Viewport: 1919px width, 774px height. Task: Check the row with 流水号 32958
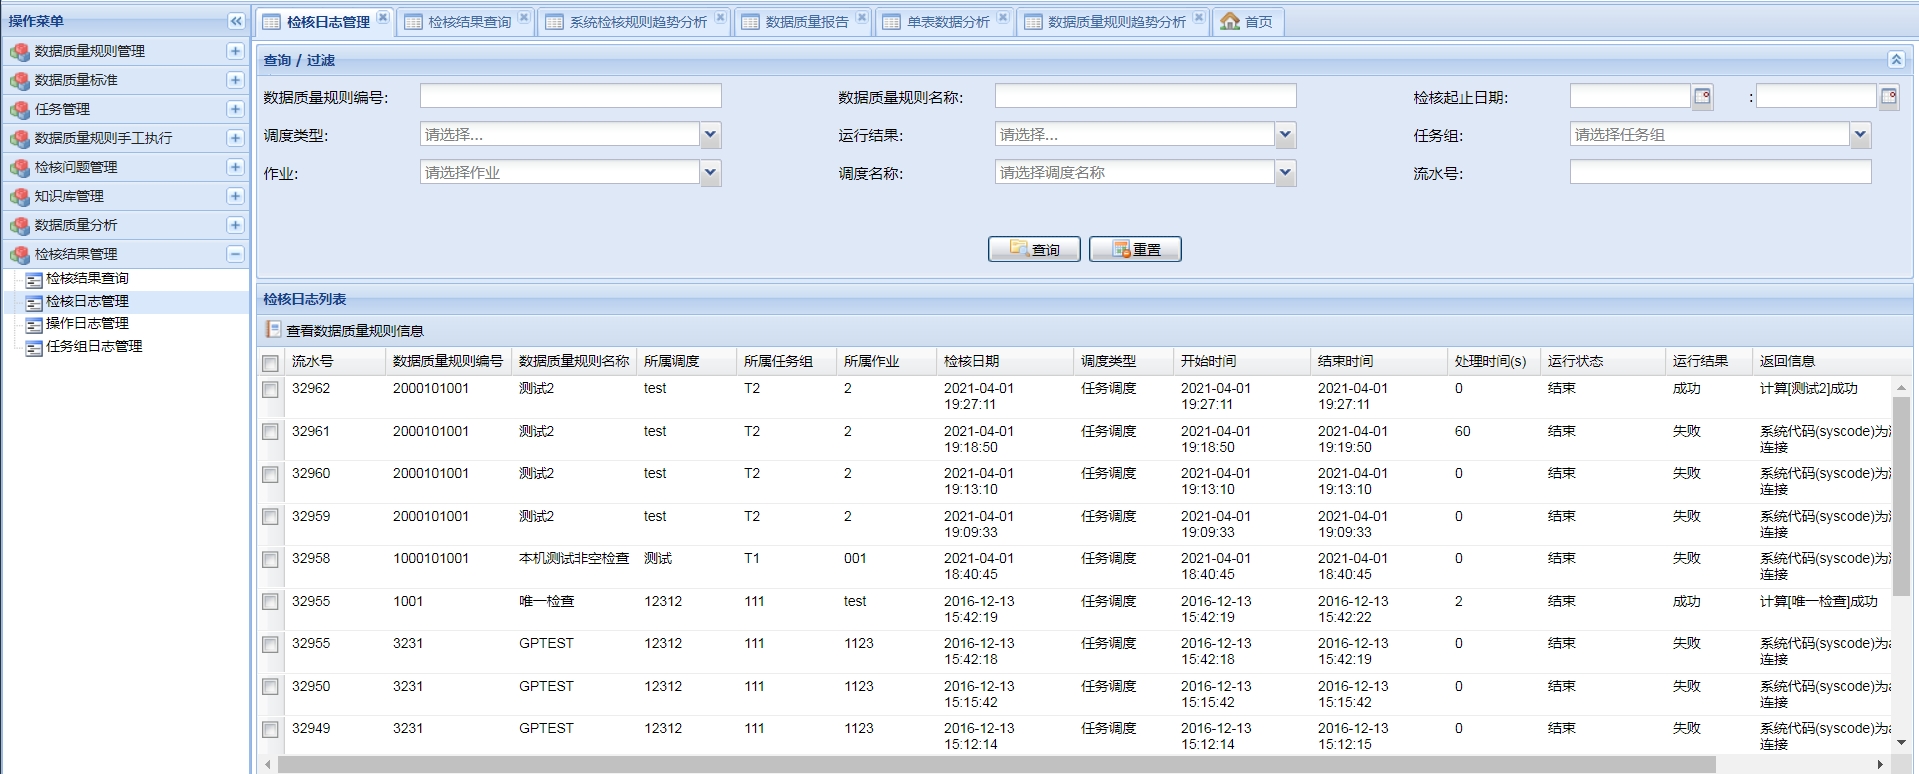(x=270, y=559)
